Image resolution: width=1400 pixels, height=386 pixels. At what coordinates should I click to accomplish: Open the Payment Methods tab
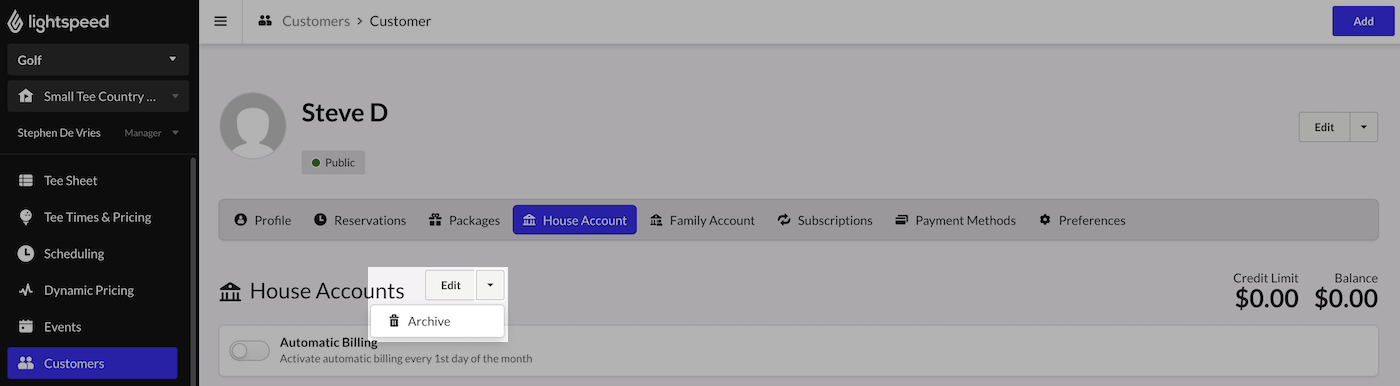coord(956,220)
